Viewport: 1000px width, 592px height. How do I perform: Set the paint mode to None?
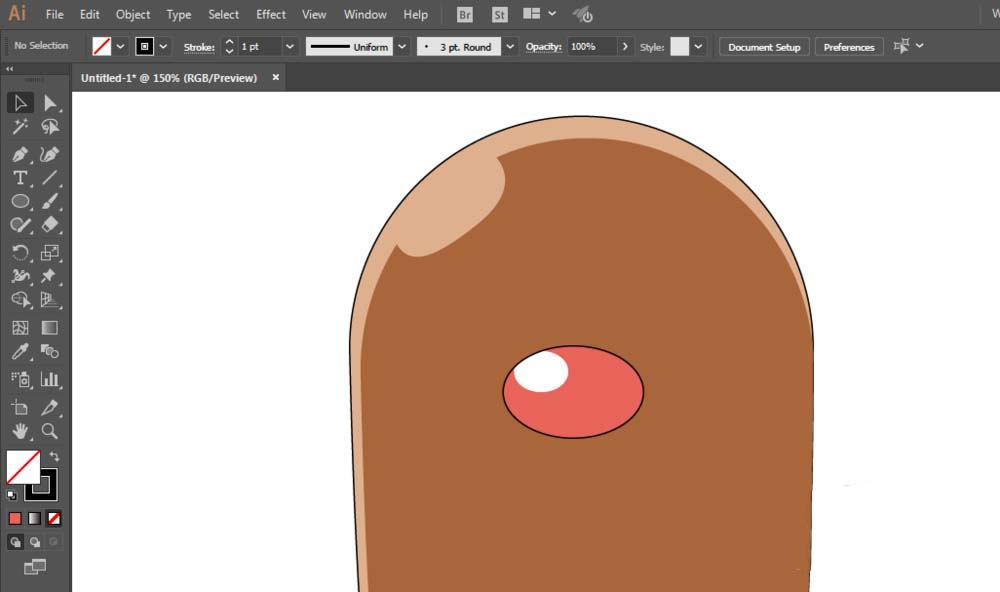pyautogui.click(x=54, y=518)
